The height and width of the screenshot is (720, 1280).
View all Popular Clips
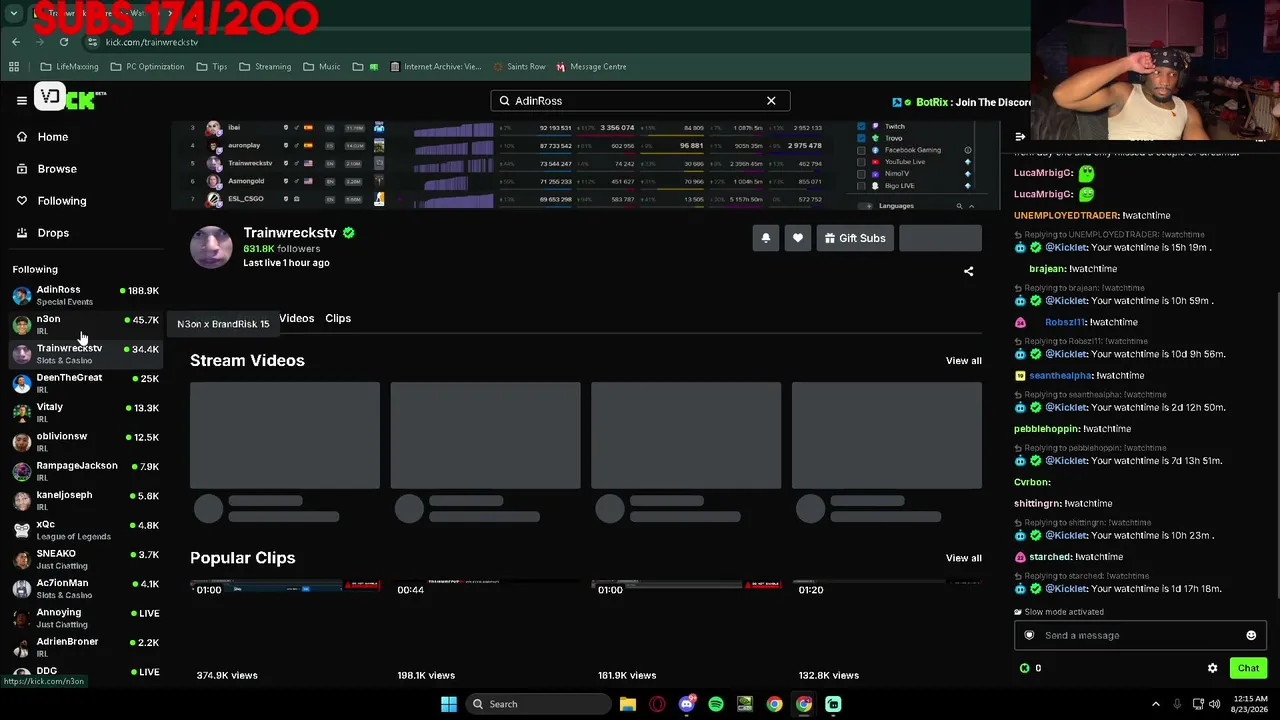pos(964,558)
